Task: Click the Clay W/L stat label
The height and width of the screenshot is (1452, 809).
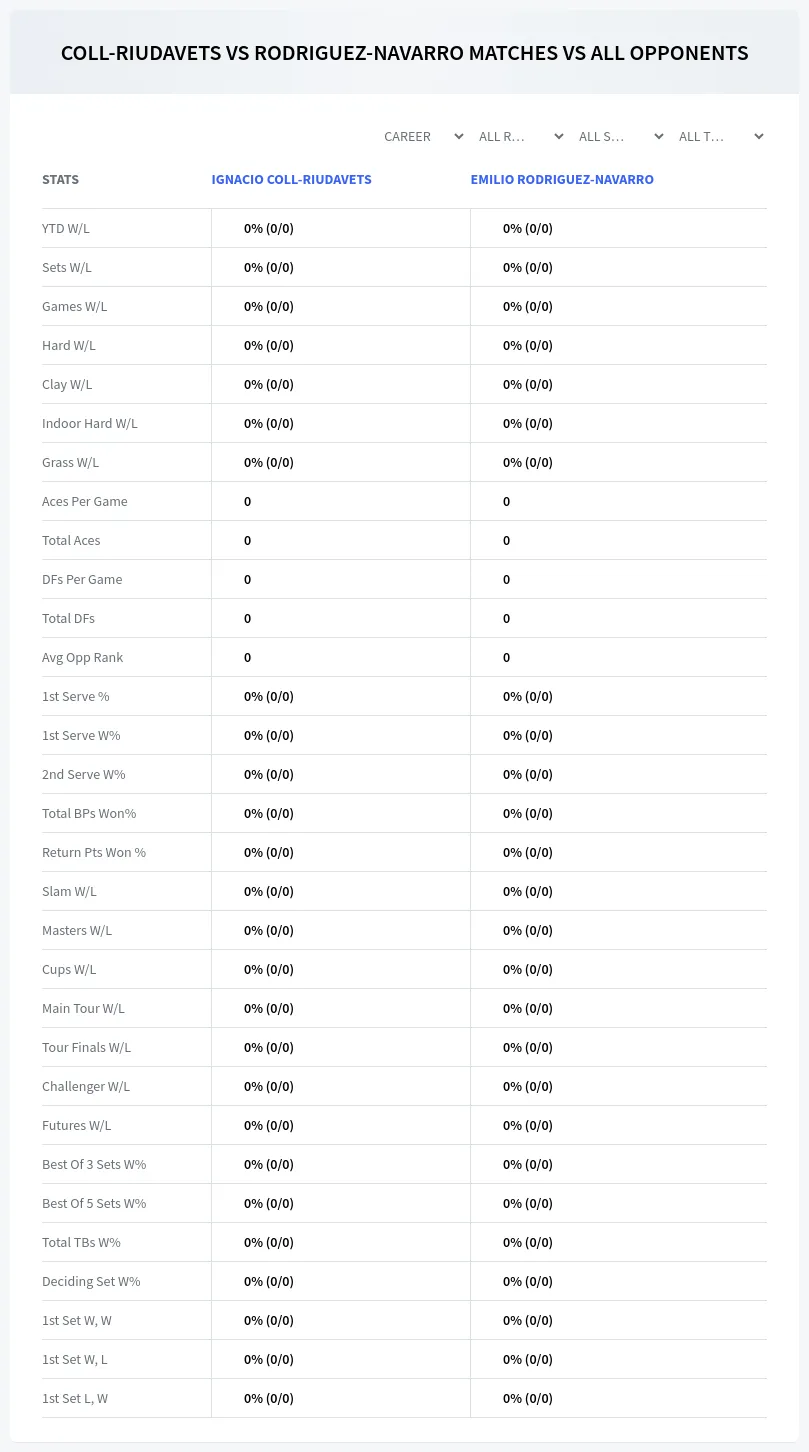Action: [x=67, y=384]
